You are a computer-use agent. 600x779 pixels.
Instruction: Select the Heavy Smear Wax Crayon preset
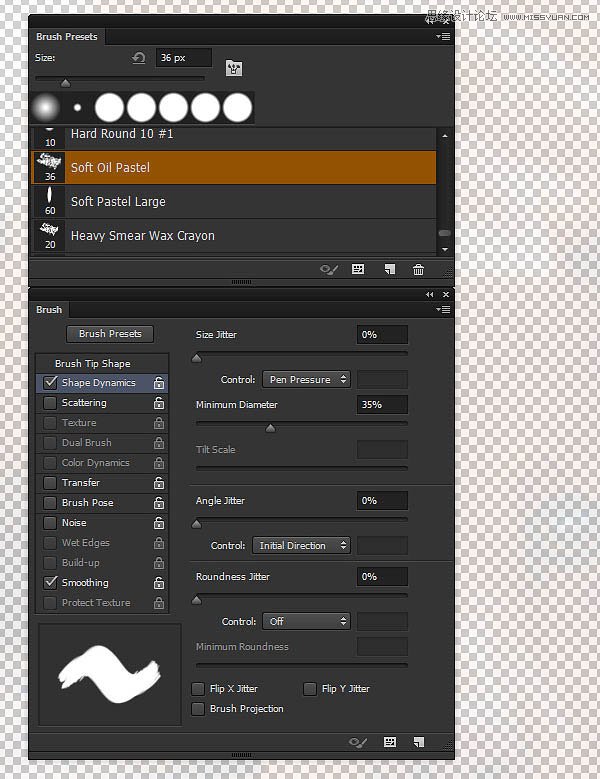(233, 235)
